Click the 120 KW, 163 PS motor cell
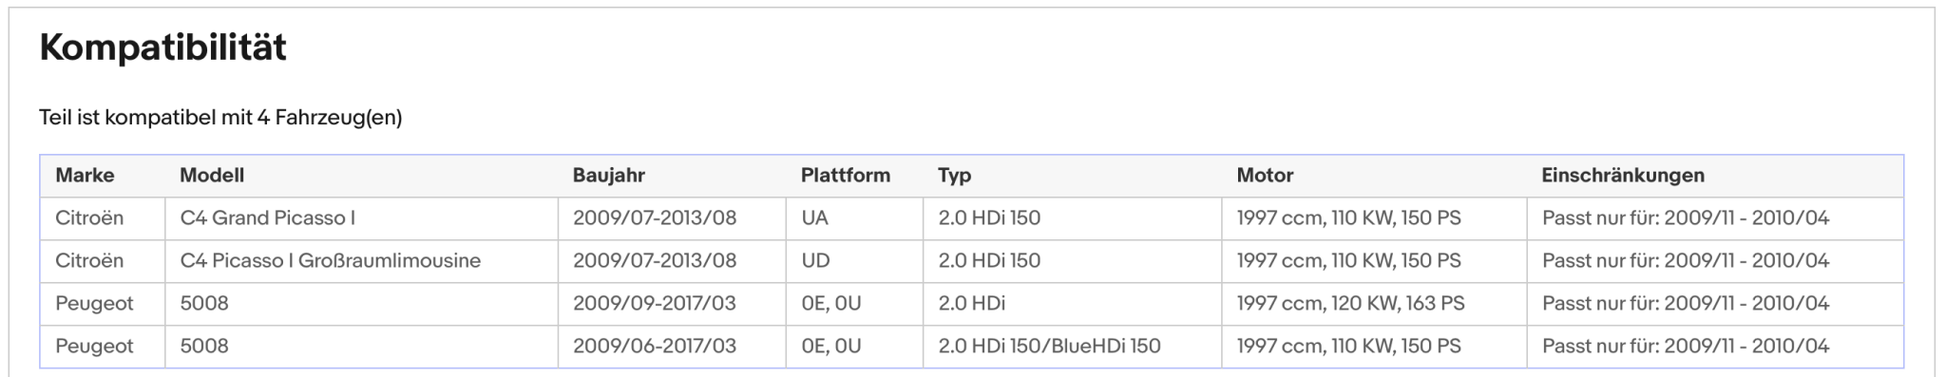 pyautogui.click(x=1374, y=304)
